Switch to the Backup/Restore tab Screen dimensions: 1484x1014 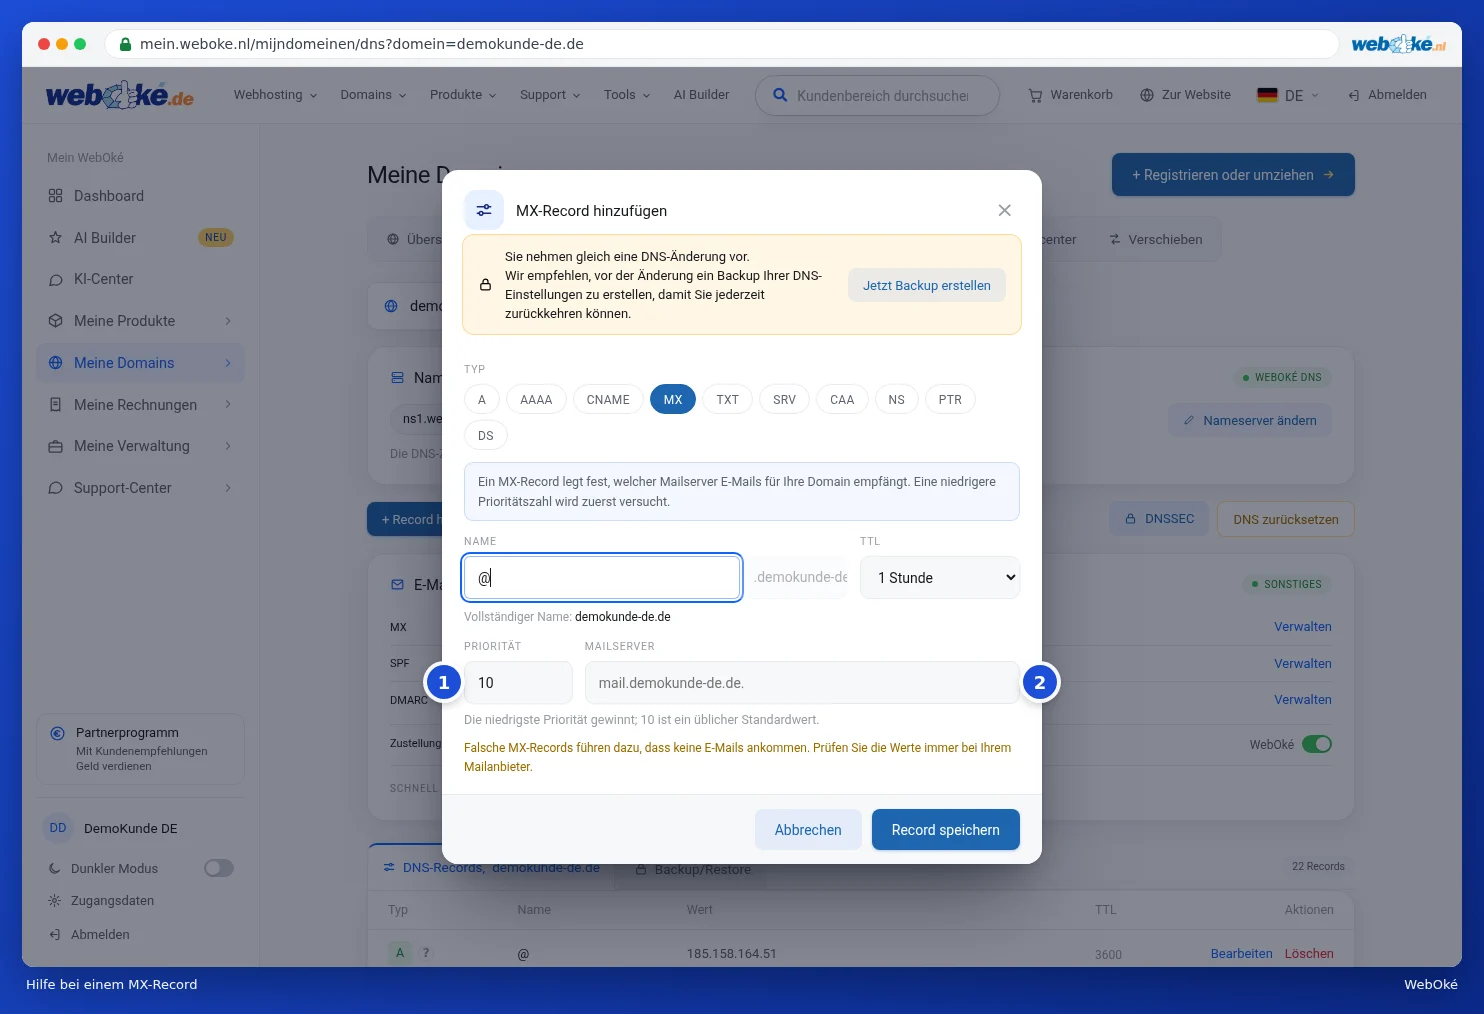693,869
